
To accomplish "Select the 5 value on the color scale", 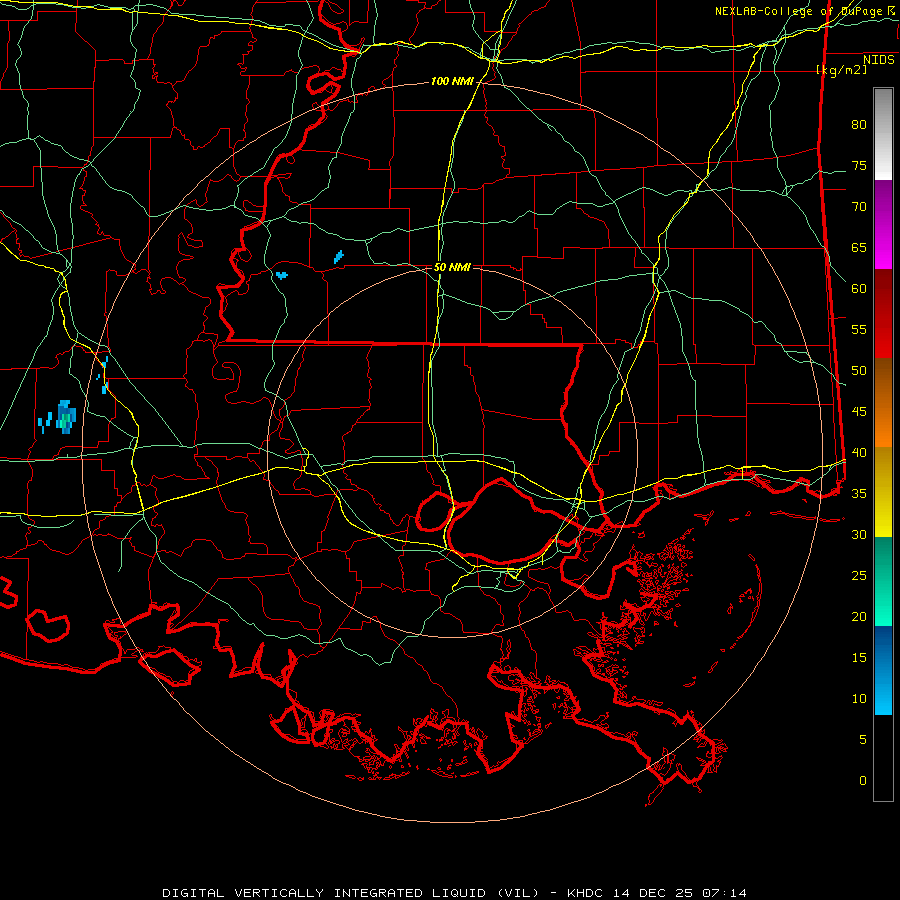I will click(x=863, y=740).
